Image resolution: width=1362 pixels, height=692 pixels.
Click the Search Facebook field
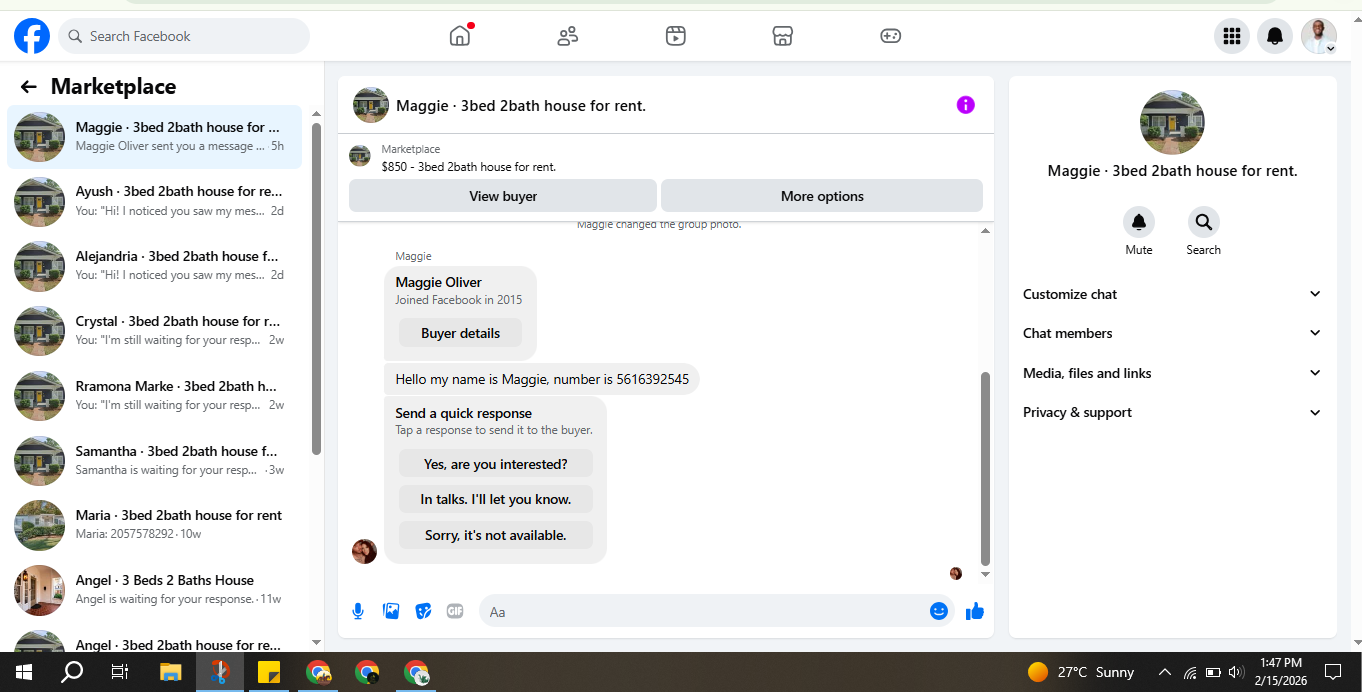tap(184, 36)
